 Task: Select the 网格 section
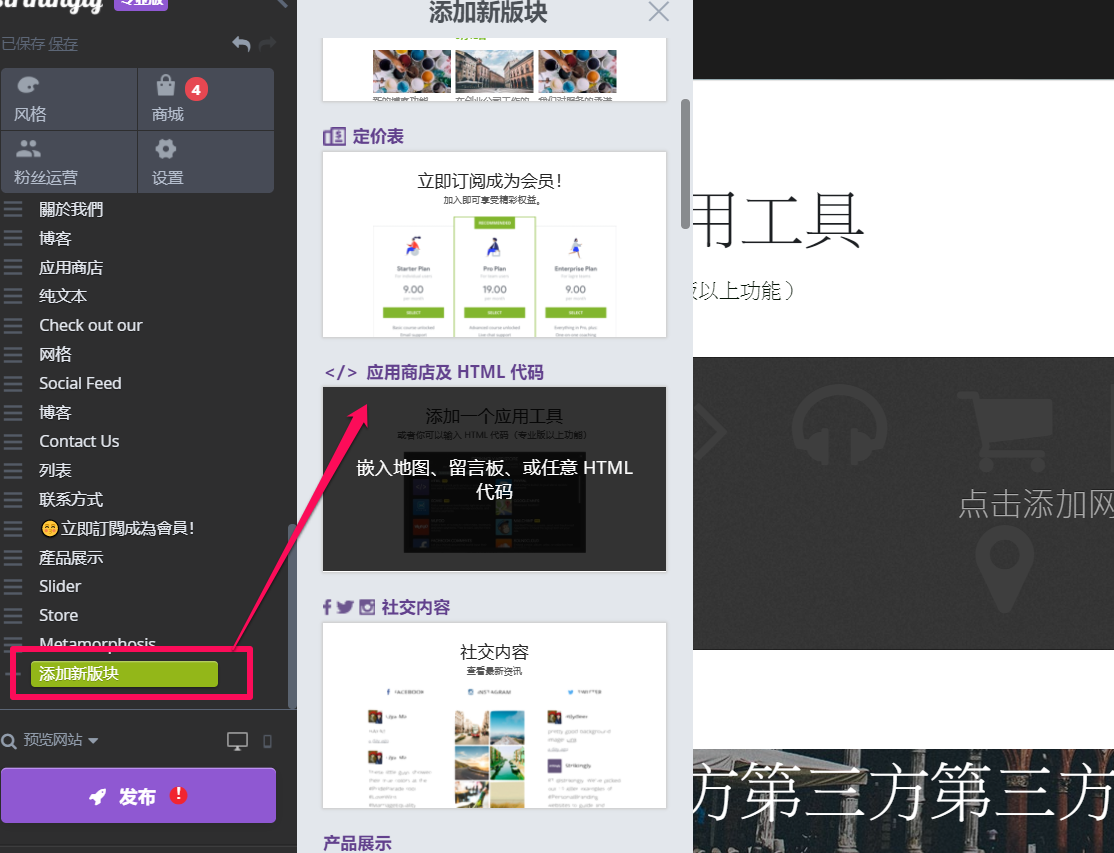coord(55,354)
